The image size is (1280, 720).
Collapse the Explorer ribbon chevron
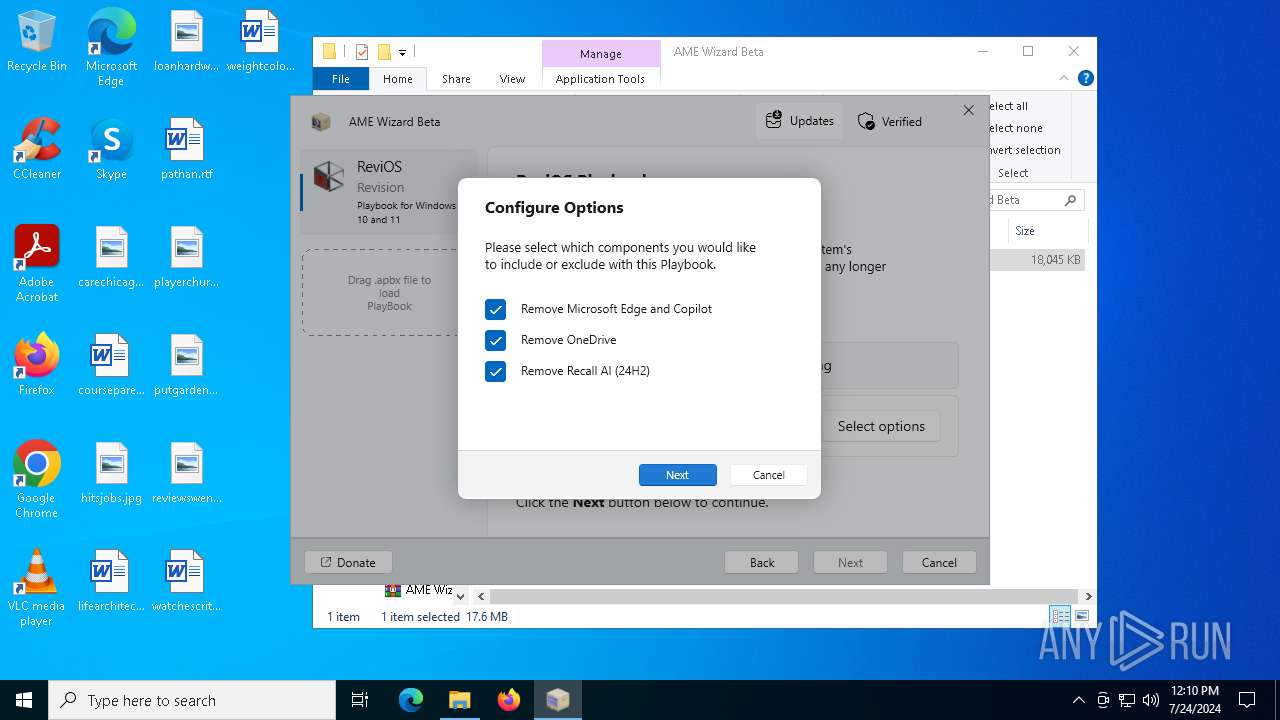click(1065, 78)
